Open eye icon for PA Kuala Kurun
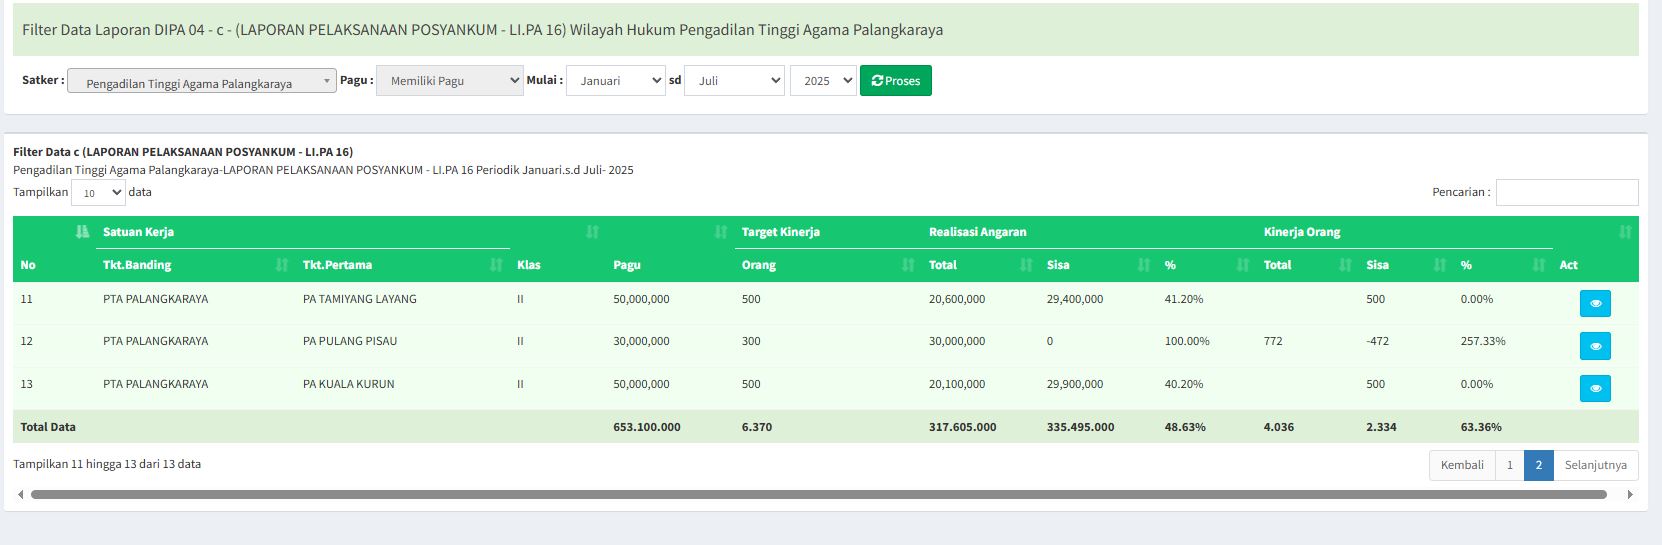The height and width of the screenshot is (545, 1662). coord(1595,388)
